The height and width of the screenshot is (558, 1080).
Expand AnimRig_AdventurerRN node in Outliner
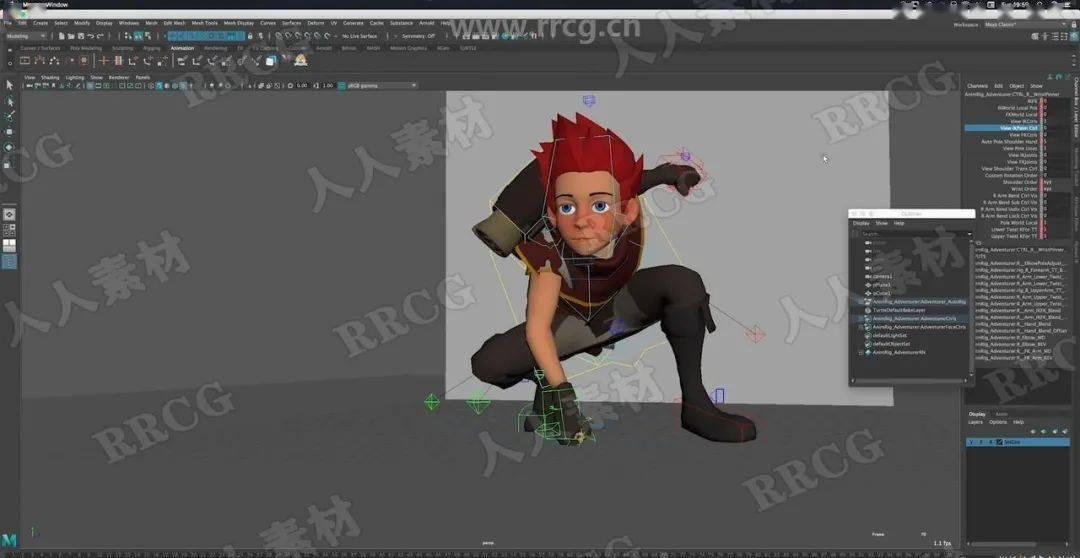(x=861, y=352)
